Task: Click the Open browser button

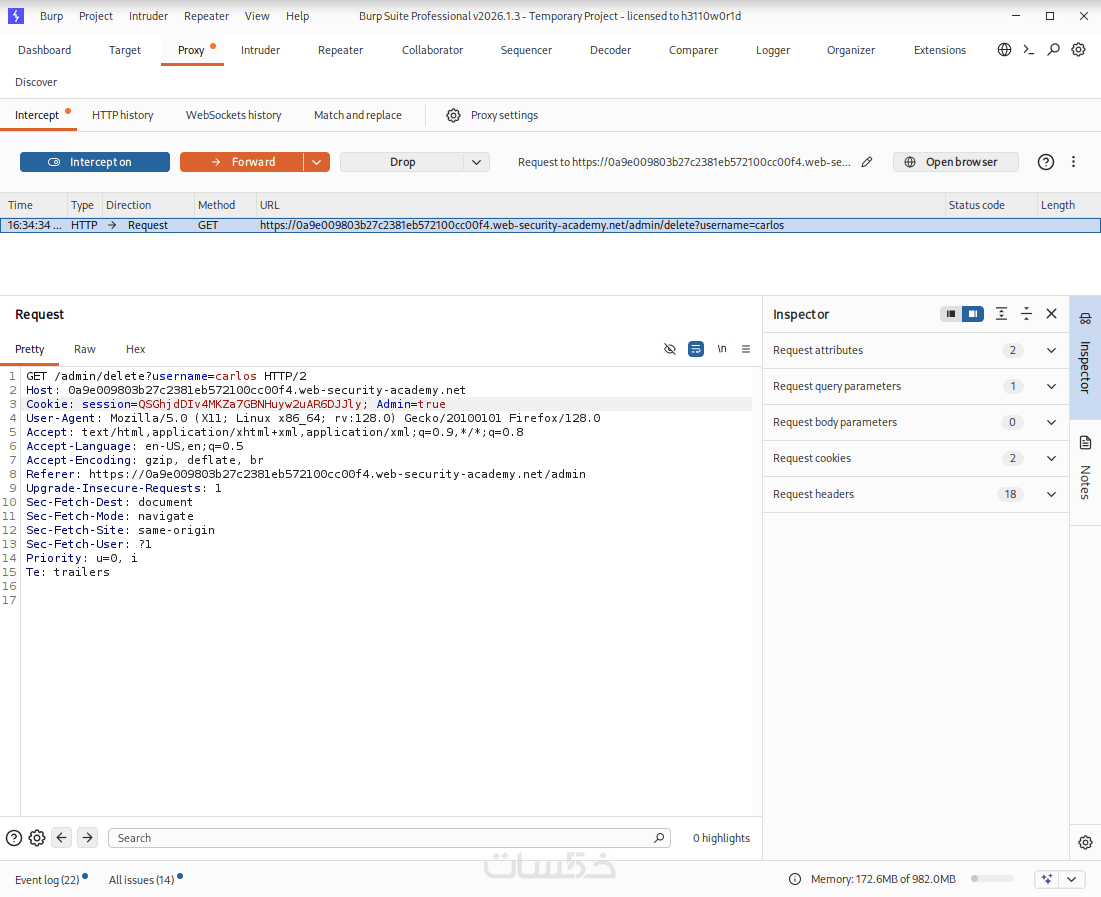Action: click(956, 162)
